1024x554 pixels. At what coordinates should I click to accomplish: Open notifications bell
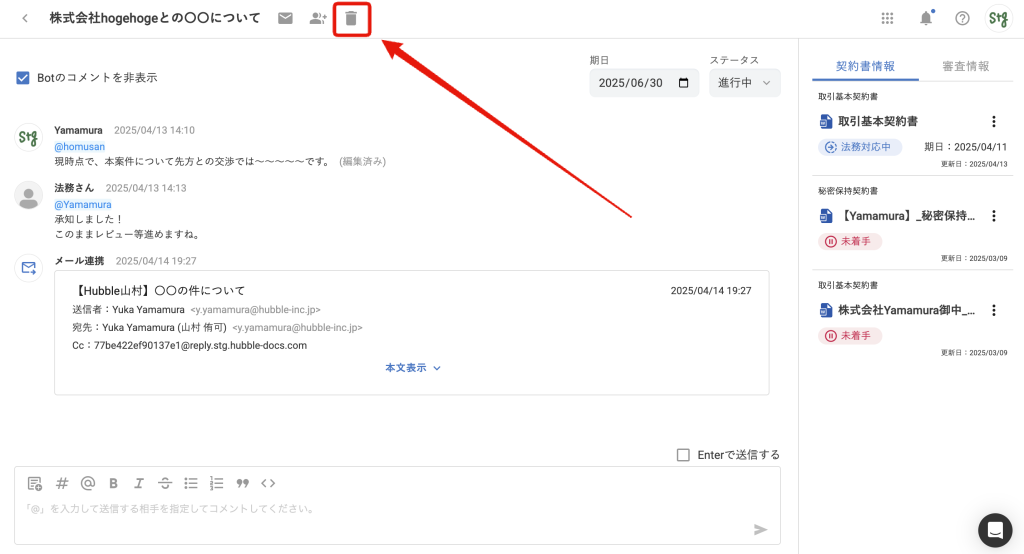tap(926, 18)
